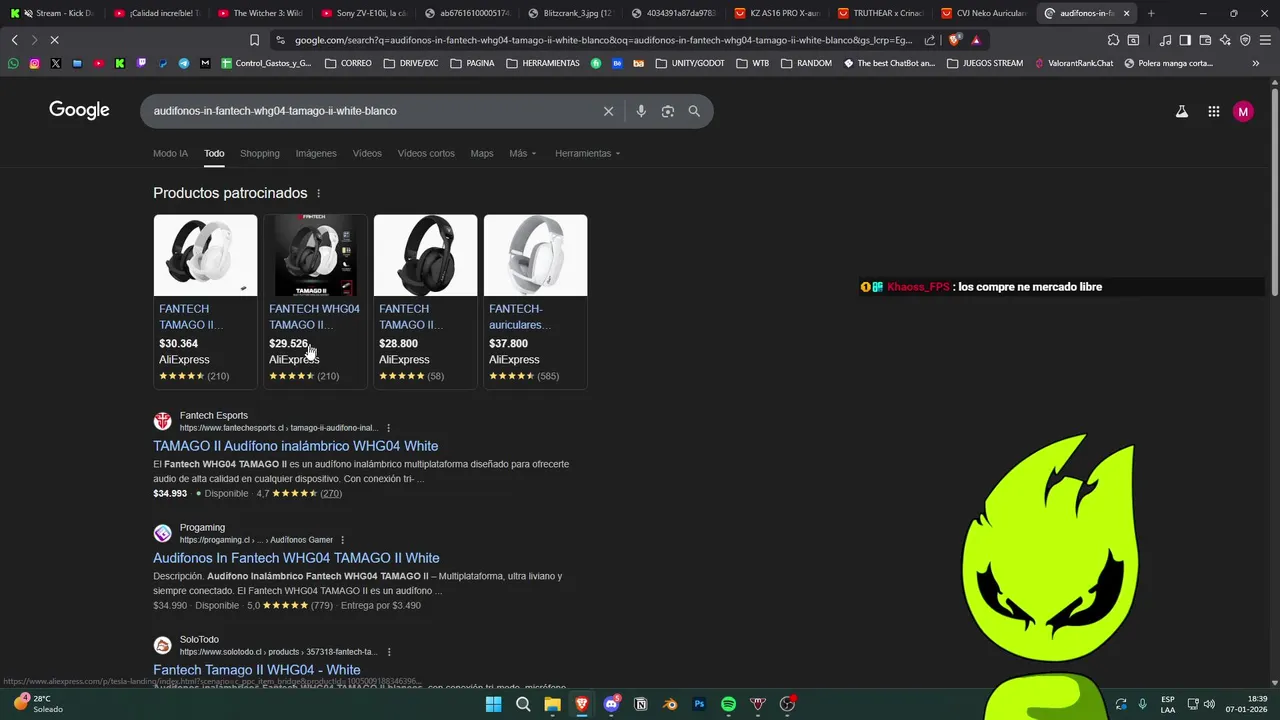
Task: Switch to Maps search tab
Action: [482, 153]
